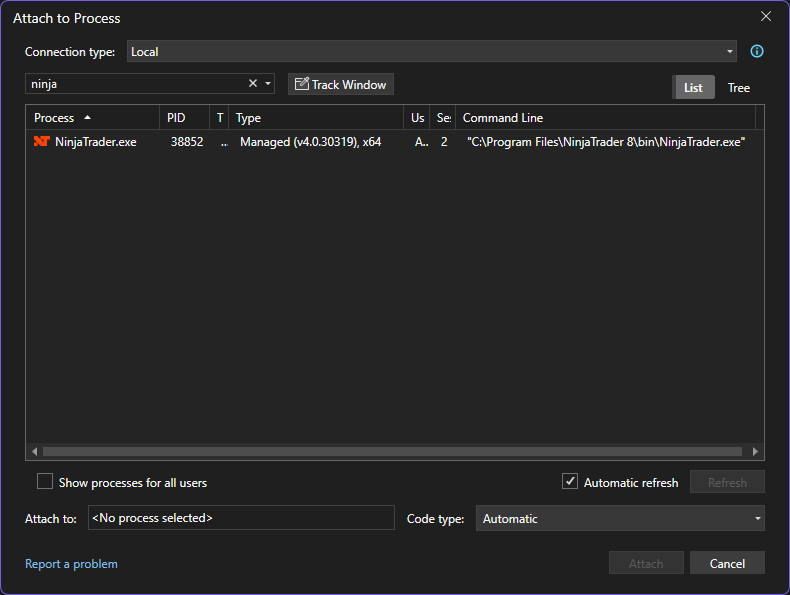Click the NinjaTrader.exe command line path cell

pyautogui.click(x=606, y=142)
